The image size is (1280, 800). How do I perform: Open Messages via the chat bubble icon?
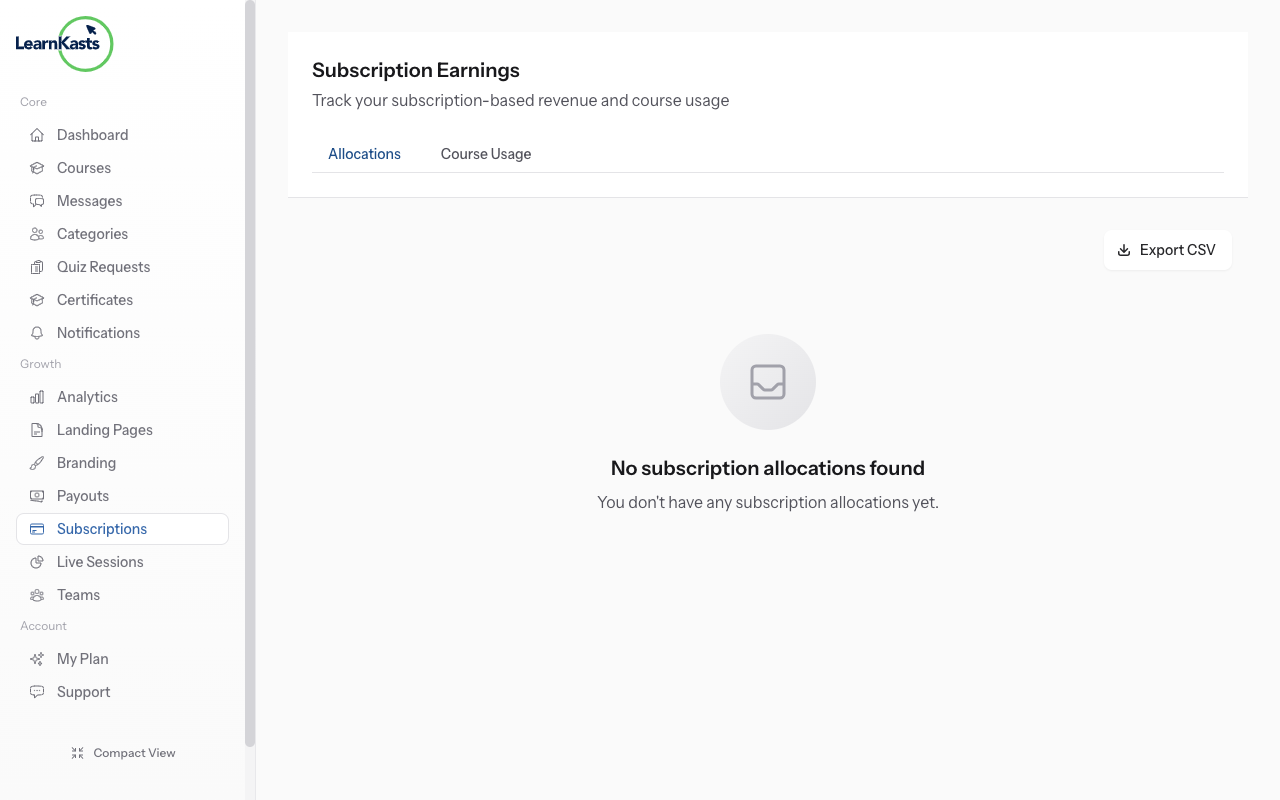click(x=37, y=200)
